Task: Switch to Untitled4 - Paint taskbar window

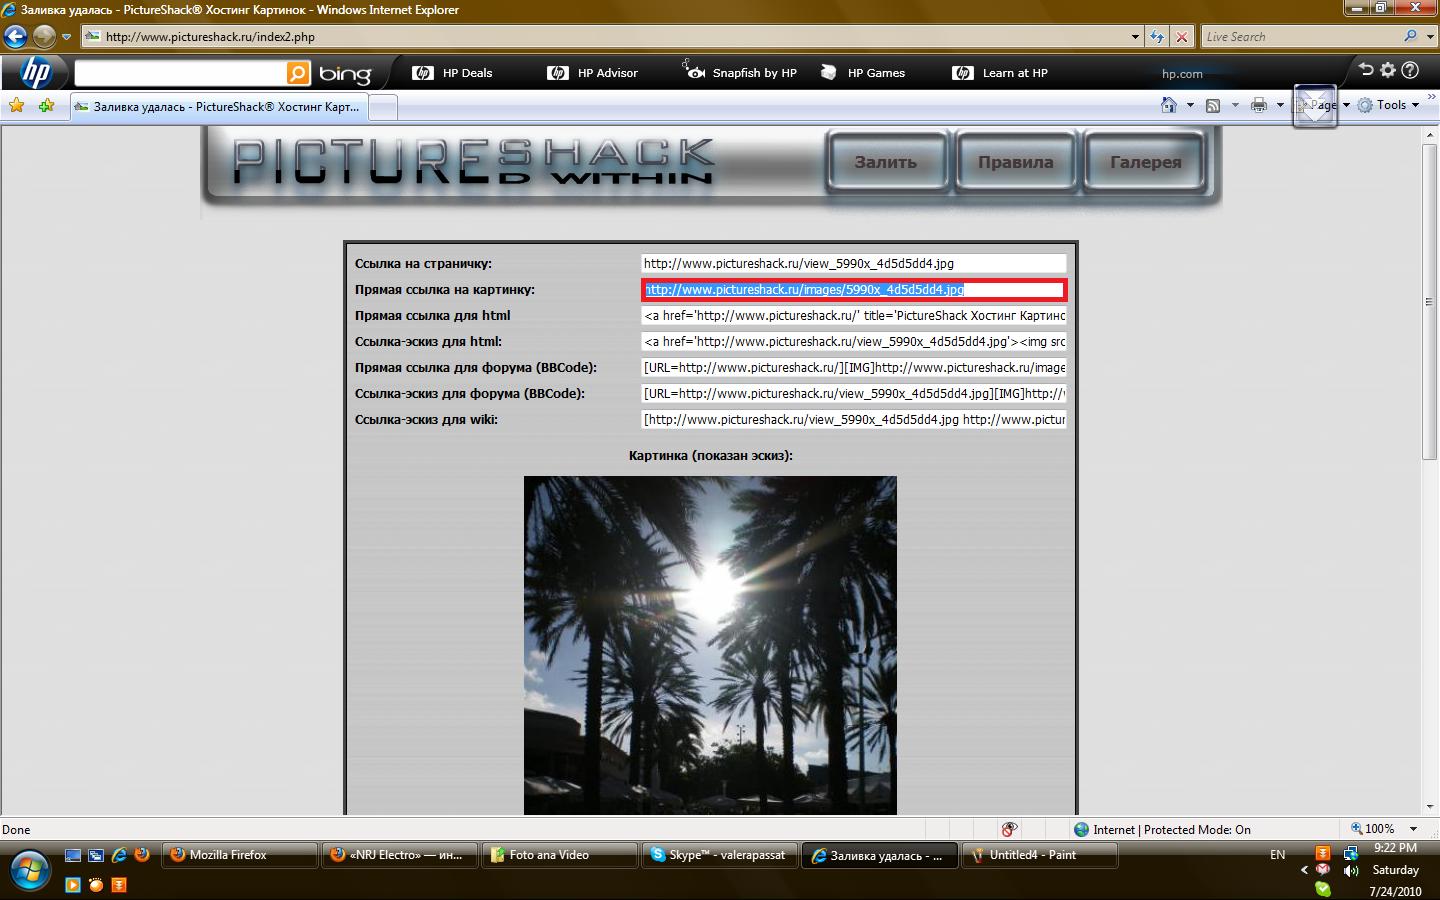Action: point(1040,855)
